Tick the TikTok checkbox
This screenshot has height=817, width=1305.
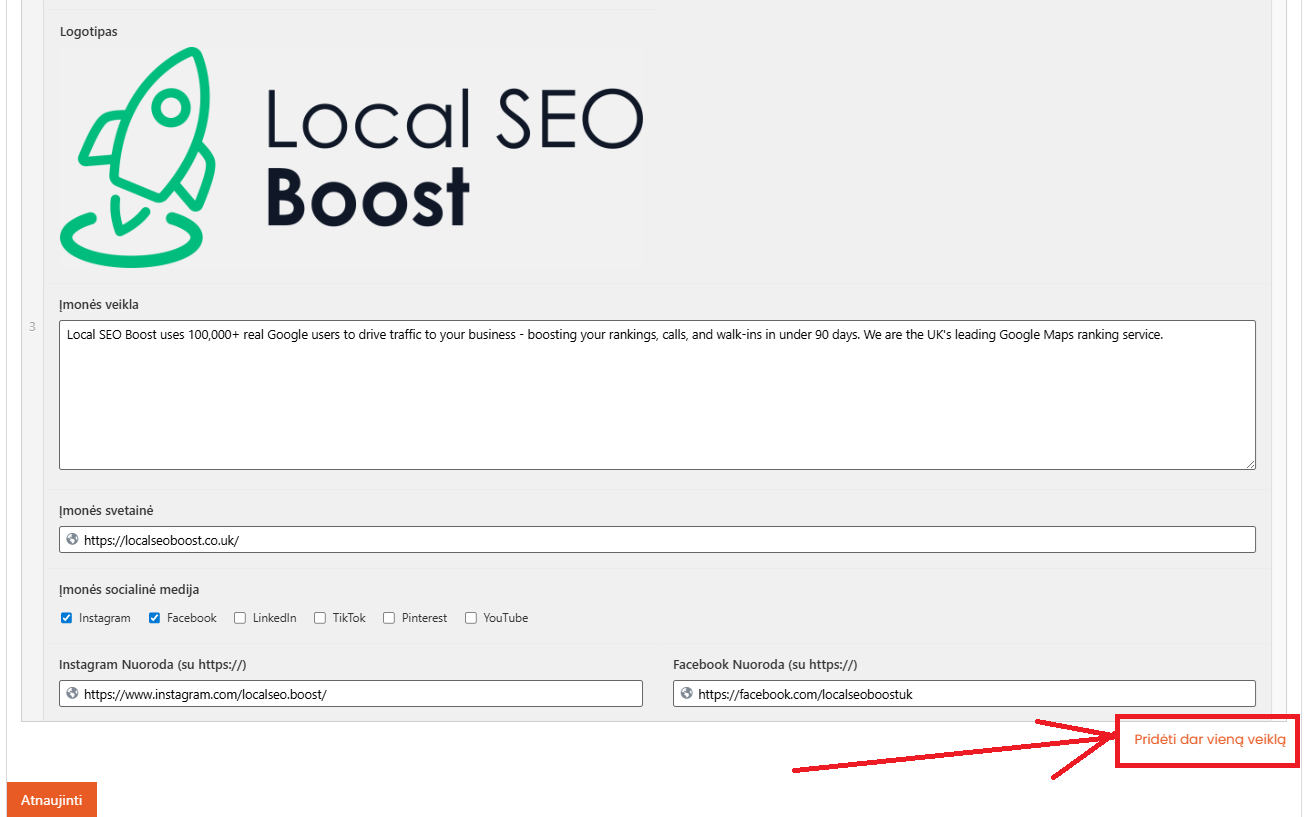(320, 618)
